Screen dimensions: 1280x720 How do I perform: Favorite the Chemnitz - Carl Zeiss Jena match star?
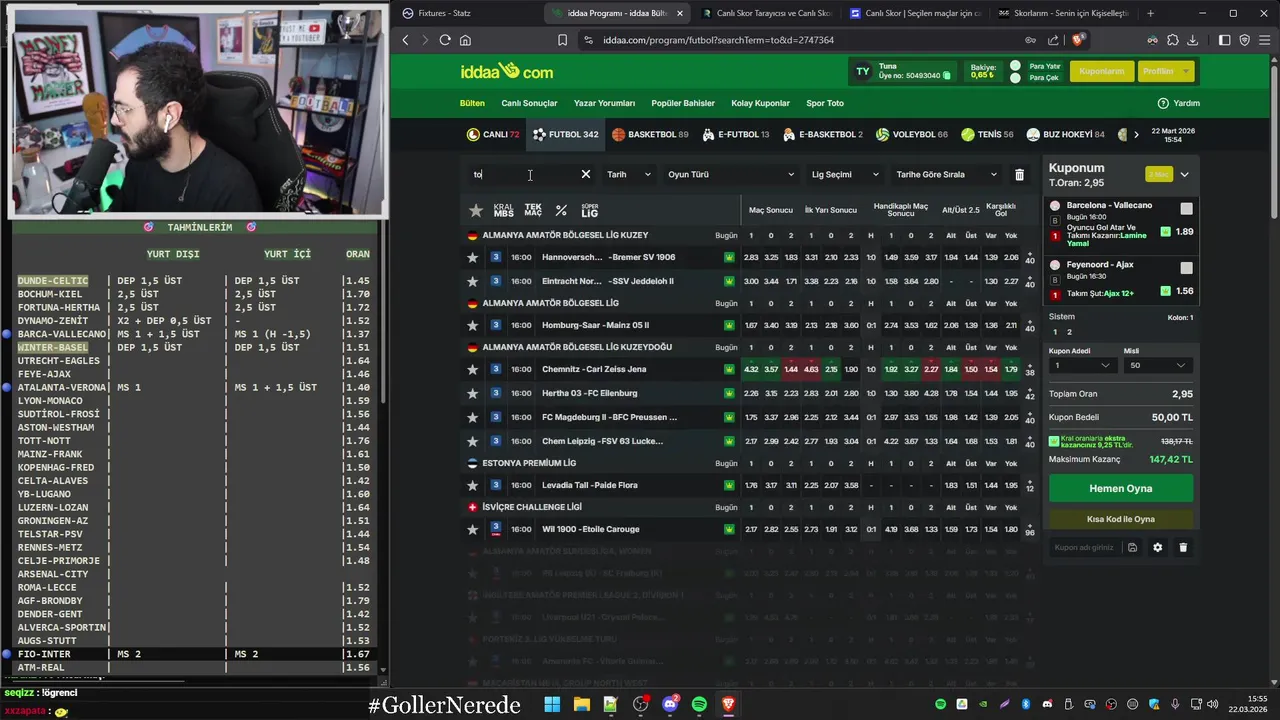[472, 369]
